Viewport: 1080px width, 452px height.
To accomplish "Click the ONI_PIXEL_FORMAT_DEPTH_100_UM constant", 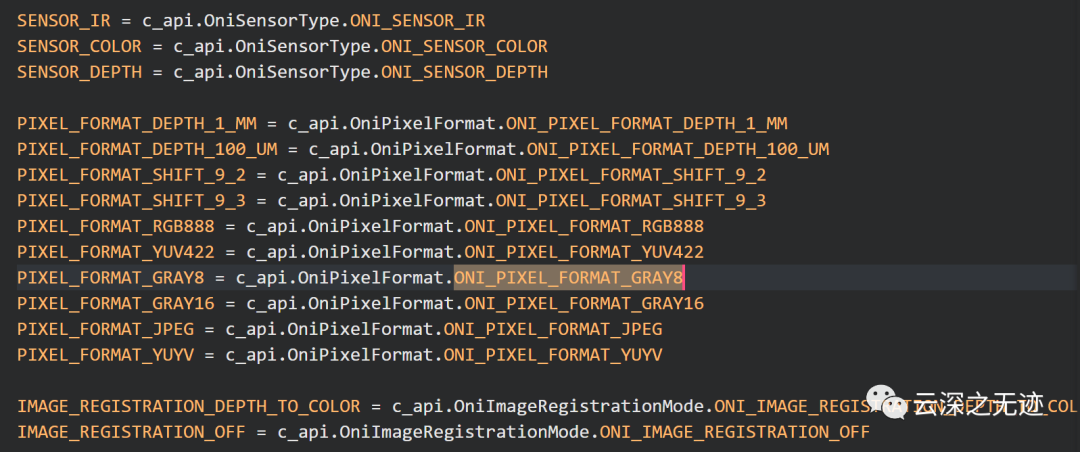I will [x=678, y=150].
